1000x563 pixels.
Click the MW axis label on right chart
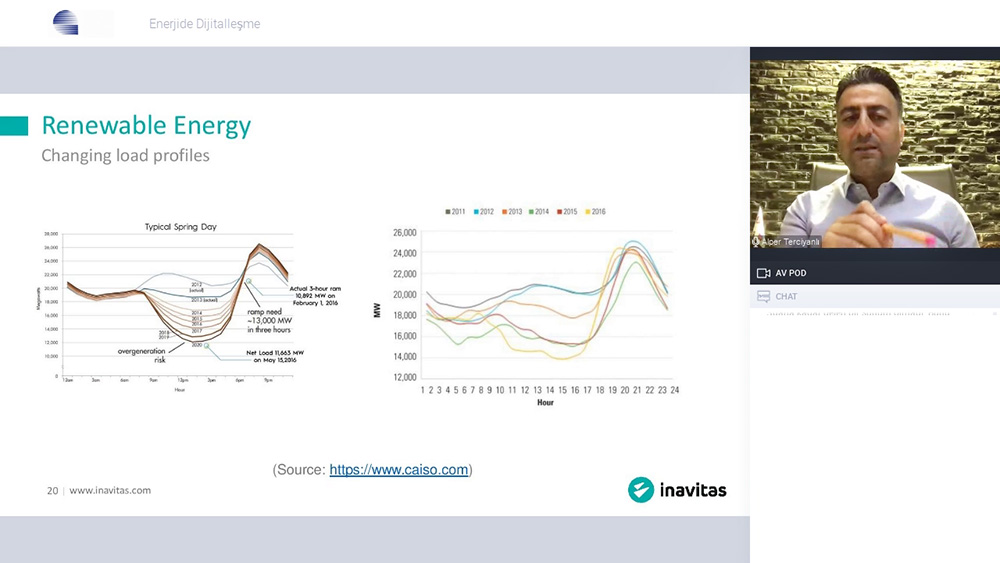click(377, 311)
